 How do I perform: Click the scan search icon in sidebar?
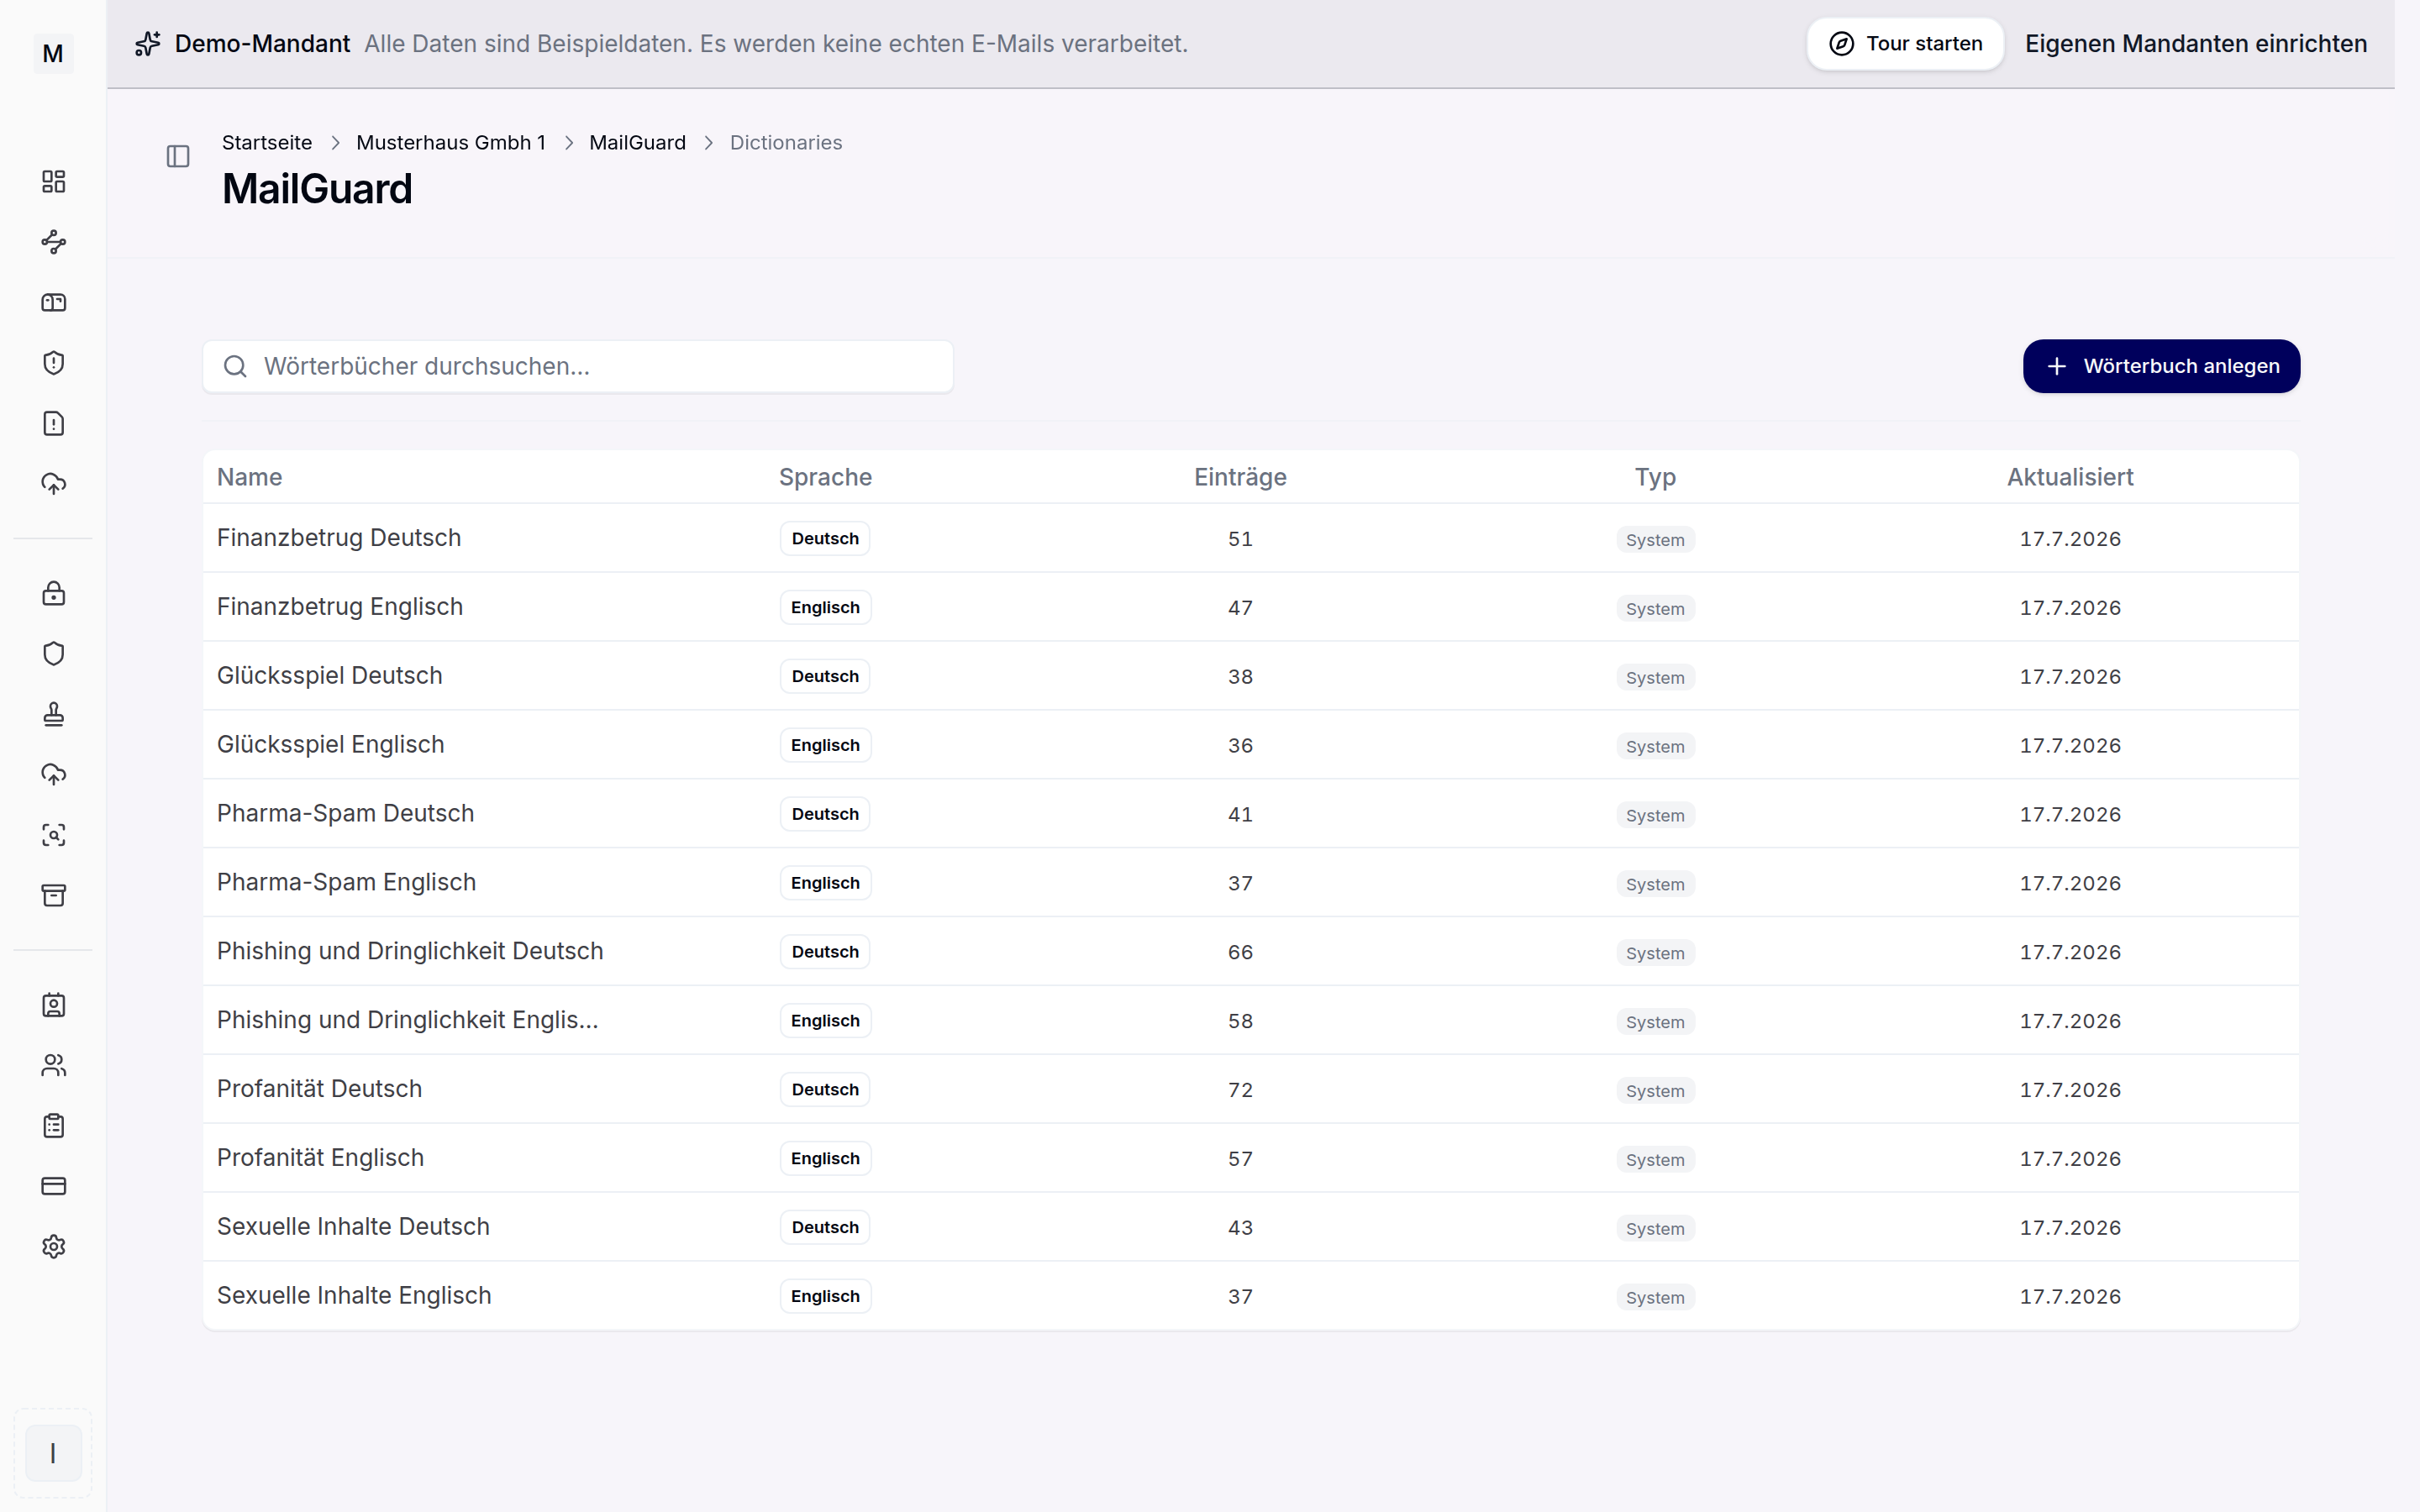pos(53,835)
